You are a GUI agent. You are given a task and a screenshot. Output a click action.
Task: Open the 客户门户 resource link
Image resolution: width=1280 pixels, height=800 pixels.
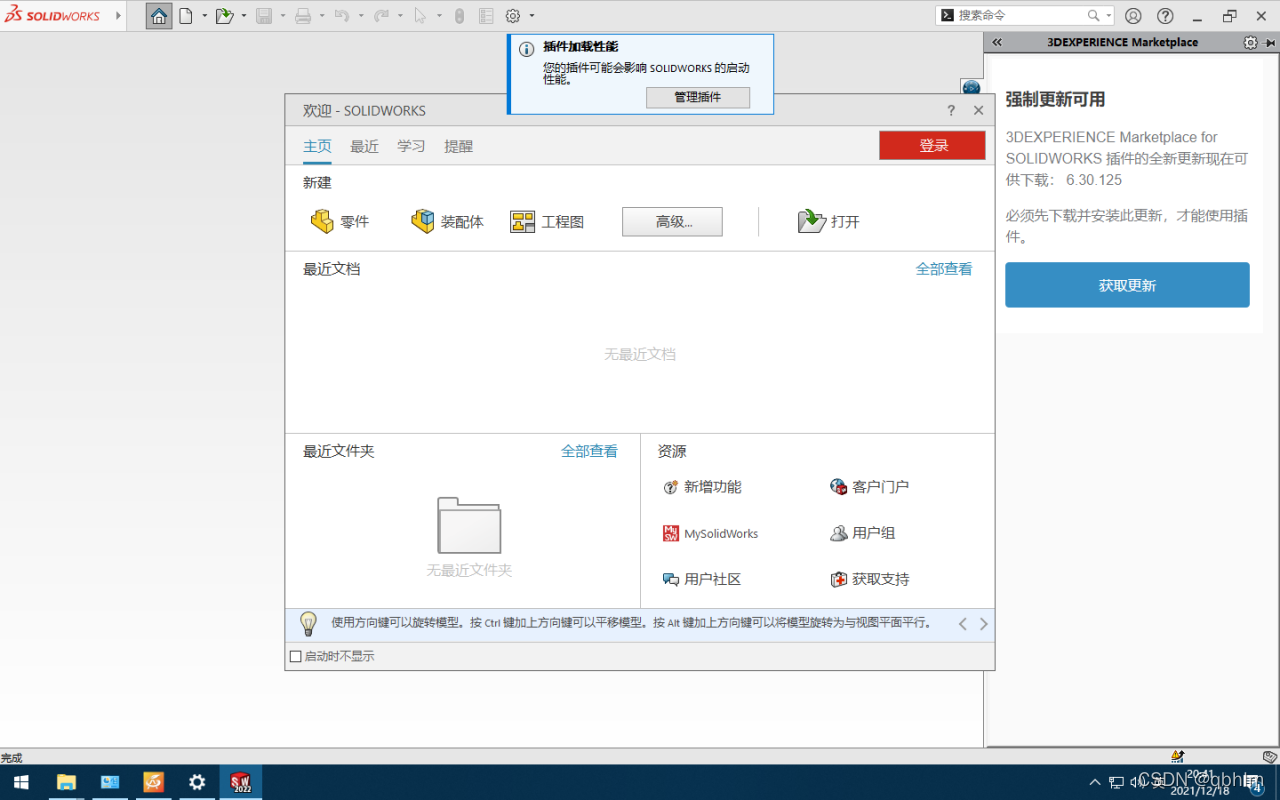[869, 487]
